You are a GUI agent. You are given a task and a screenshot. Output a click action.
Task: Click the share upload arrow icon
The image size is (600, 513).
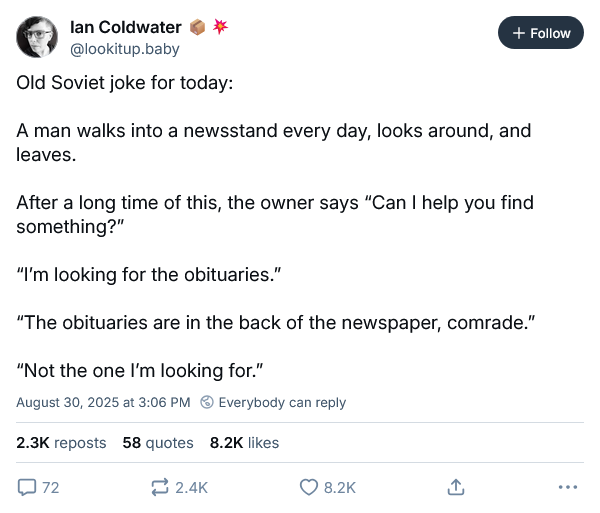(456, 487)
